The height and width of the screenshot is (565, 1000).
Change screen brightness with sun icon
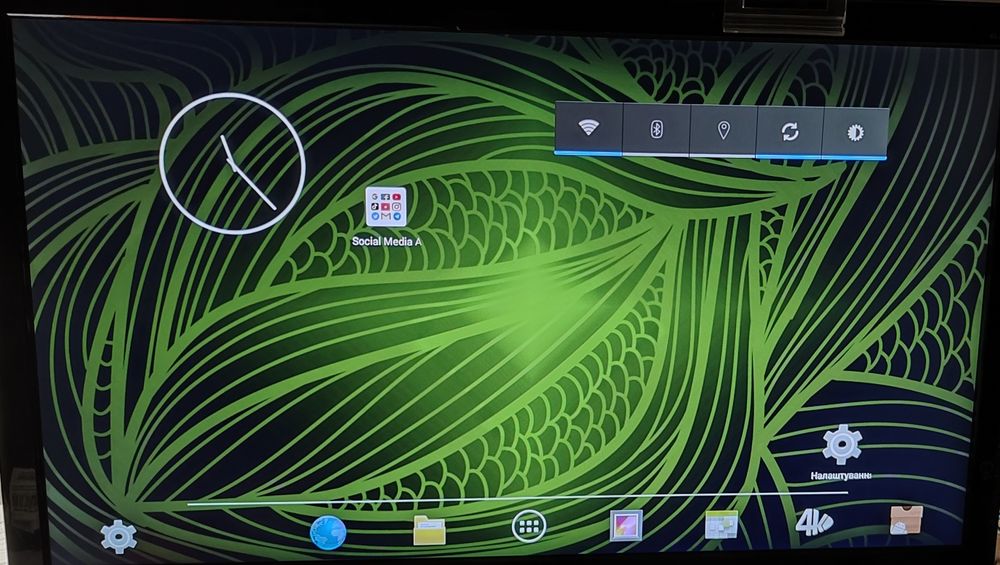tap(855, 133)
